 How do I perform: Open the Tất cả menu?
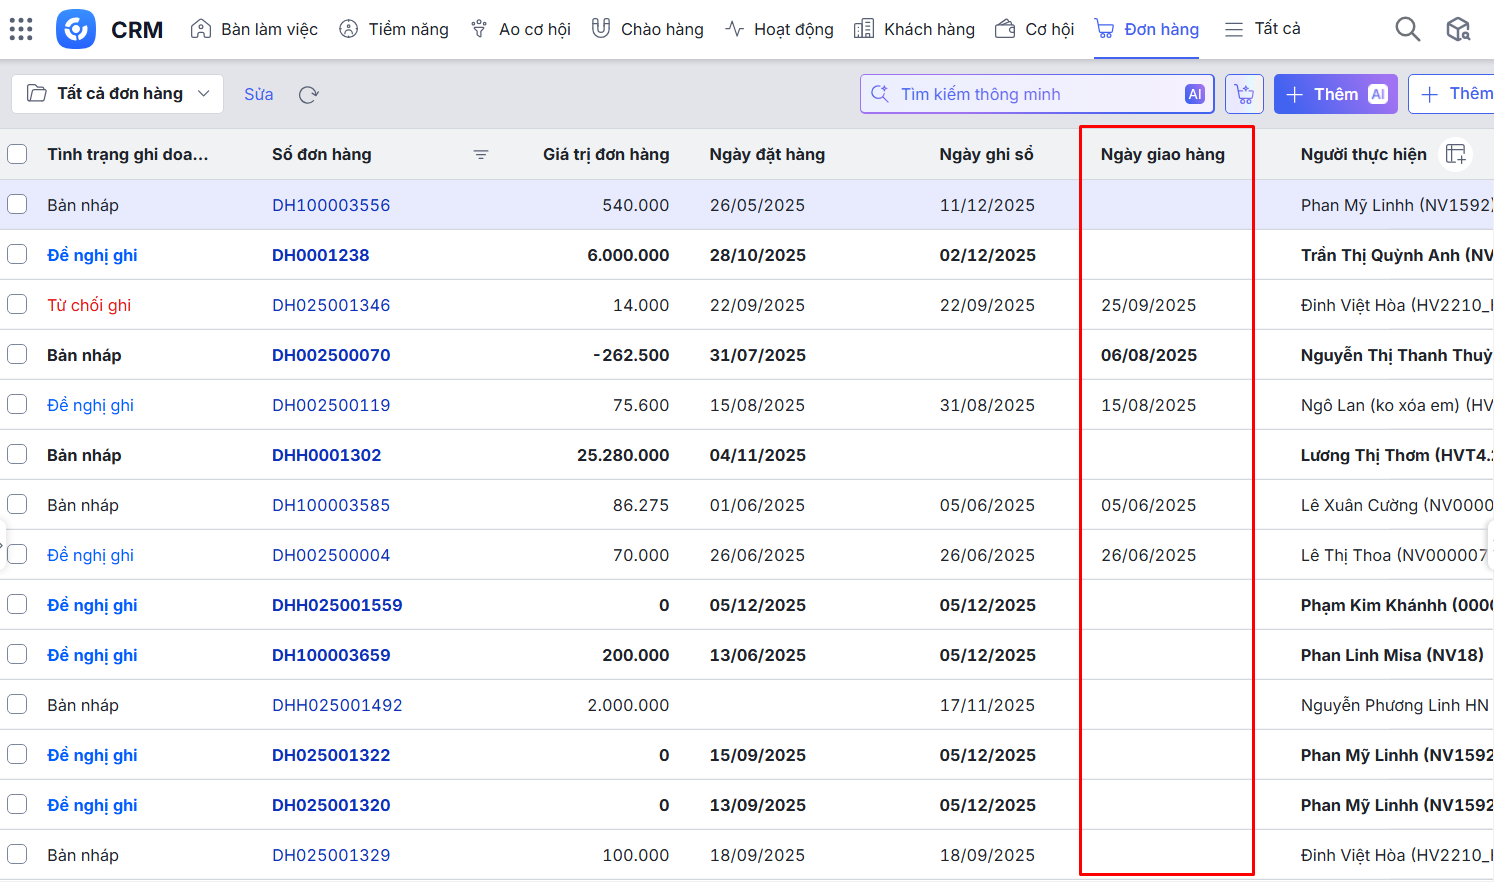tap(1263, 29)
